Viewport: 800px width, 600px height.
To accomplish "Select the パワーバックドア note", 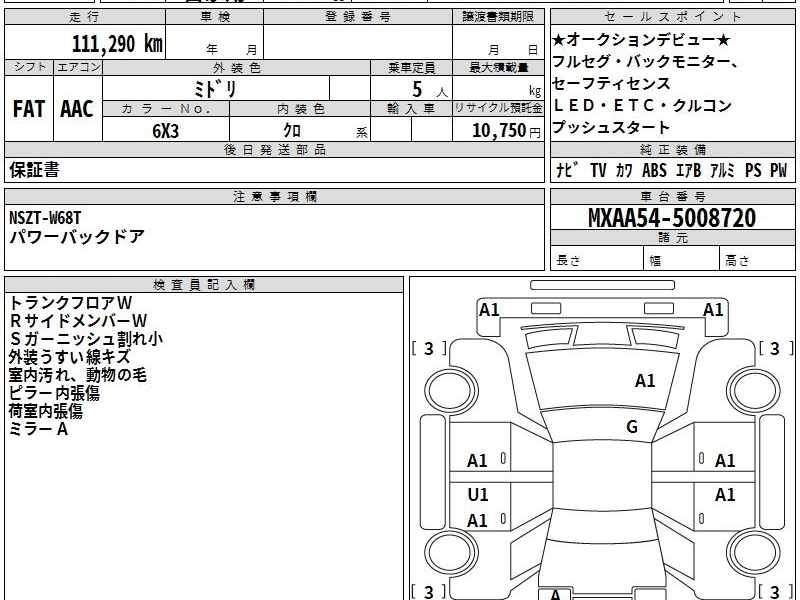I will pos(77,236).
